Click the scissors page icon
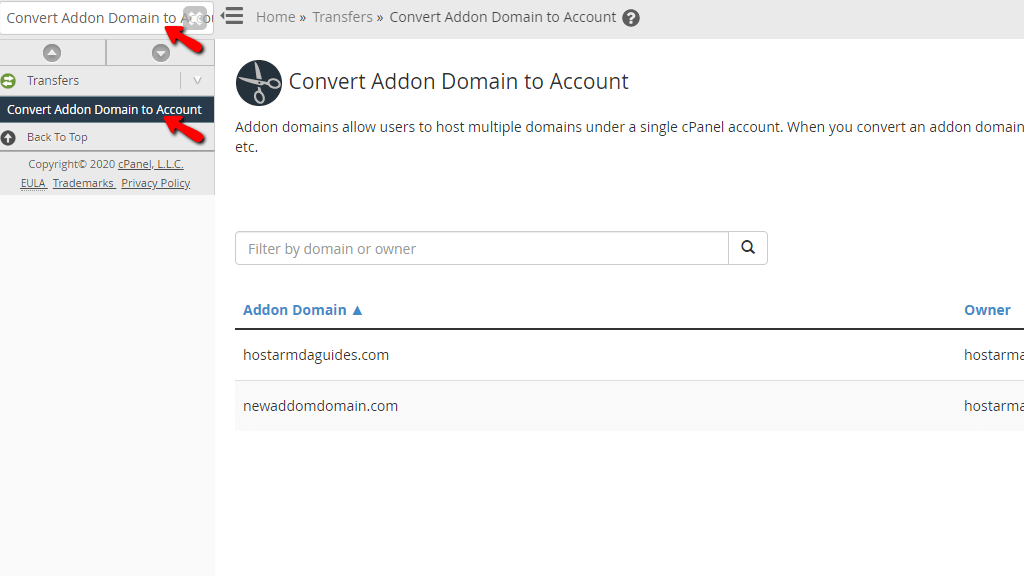 (259, 83)
